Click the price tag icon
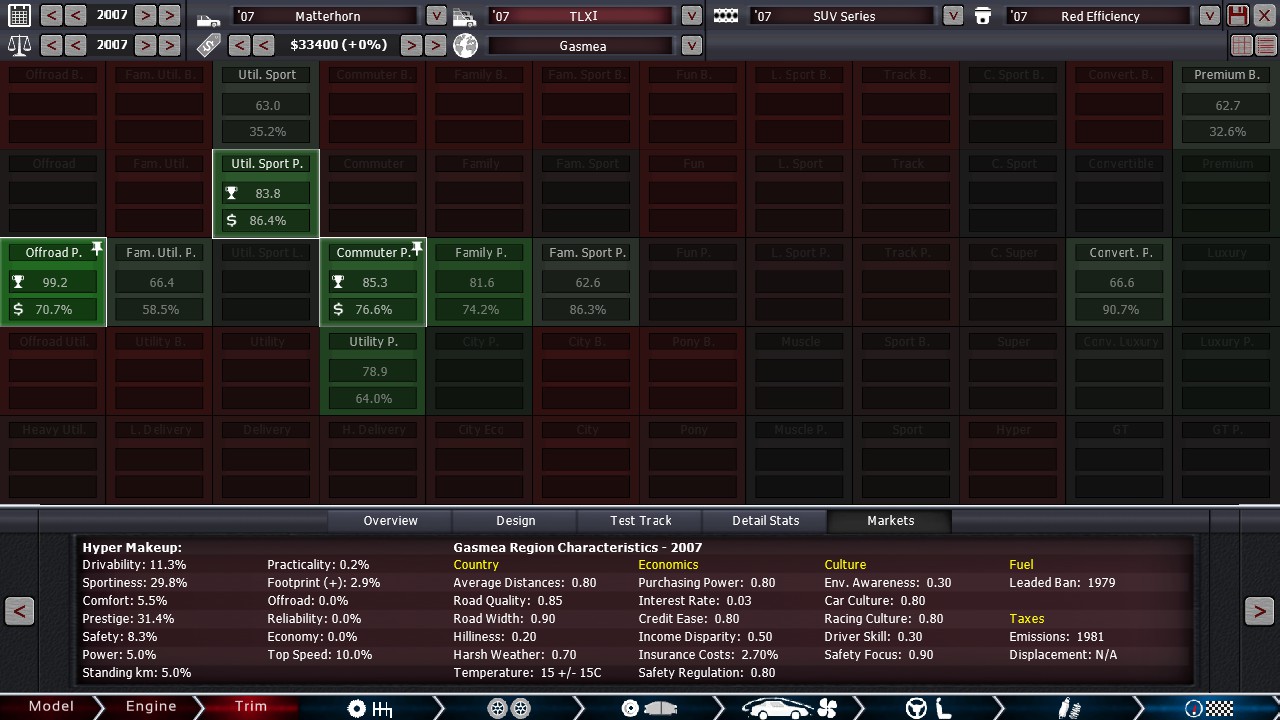The width and height of the screenshot is (1280, 720). 208,45
